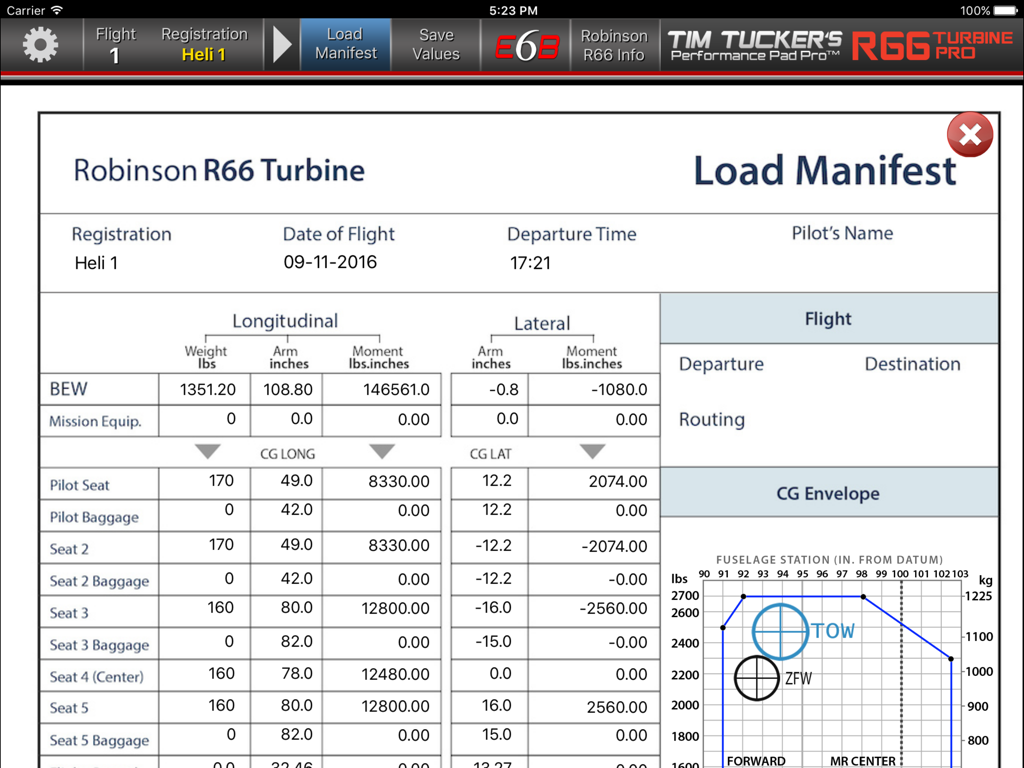
Task: Expand the CG LAT dropdown arrow
Action: (592, 452)
